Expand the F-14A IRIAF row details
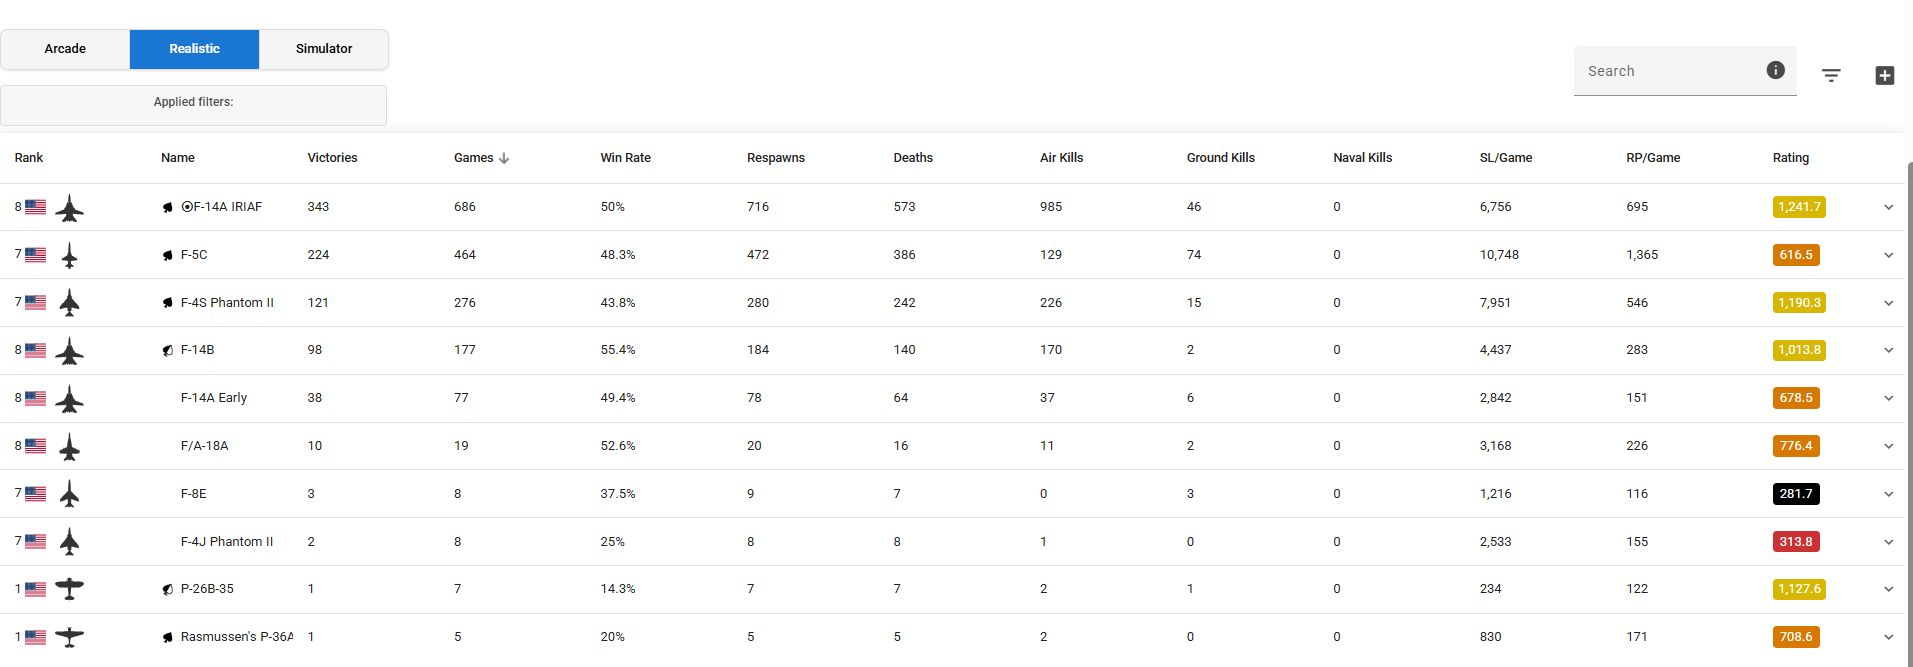The width and height of the screenshot is (1913, 667). point(1888,207)
